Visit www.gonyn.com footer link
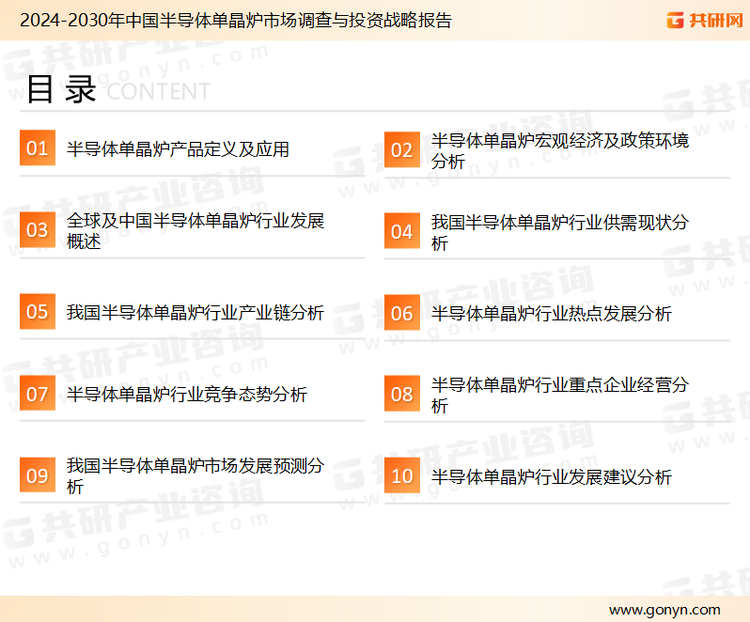This screenshot has width=750, height=622. (664, 610)
